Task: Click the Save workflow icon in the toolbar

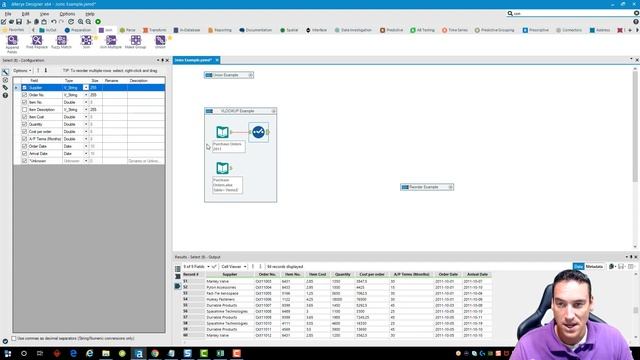Action: click(x=19, y=22)
